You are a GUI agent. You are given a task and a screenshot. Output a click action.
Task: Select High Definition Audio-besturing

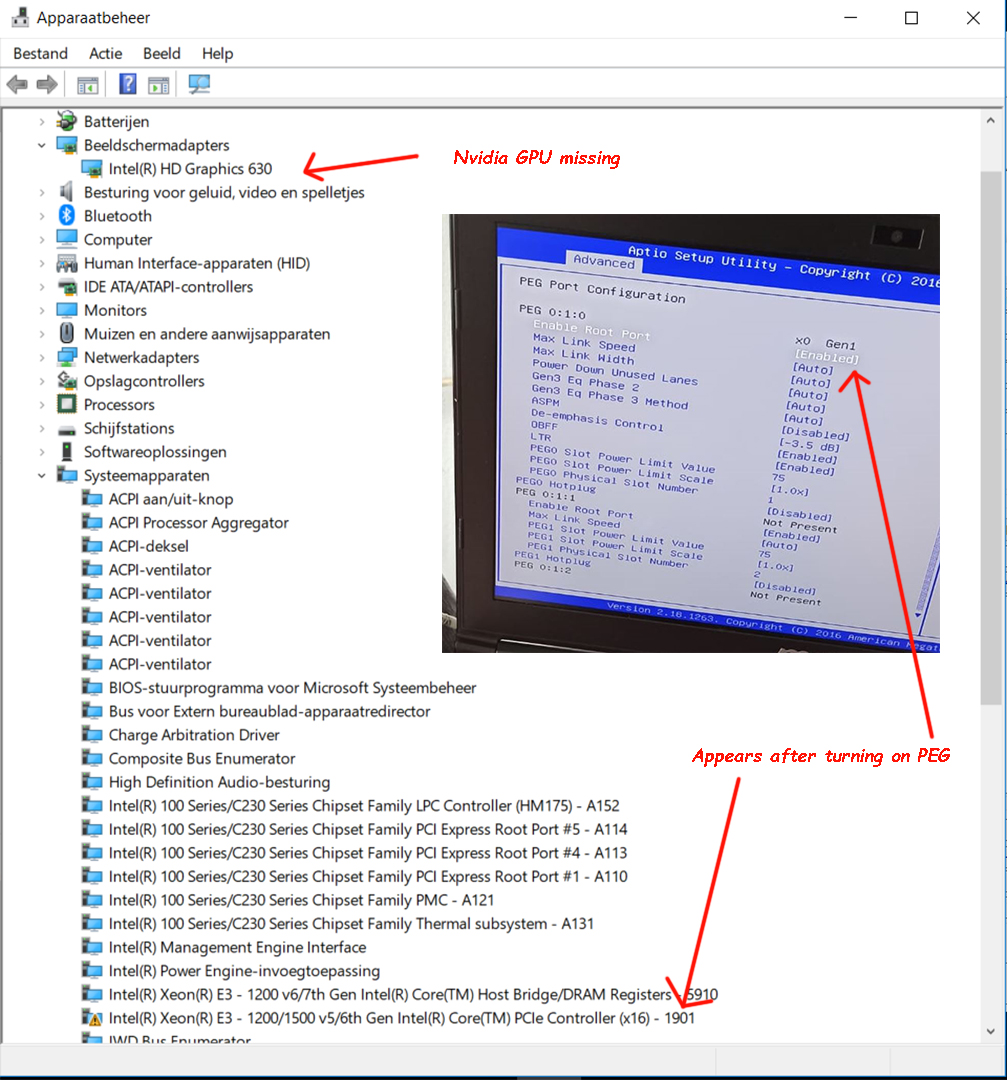[x=219, y=782]
